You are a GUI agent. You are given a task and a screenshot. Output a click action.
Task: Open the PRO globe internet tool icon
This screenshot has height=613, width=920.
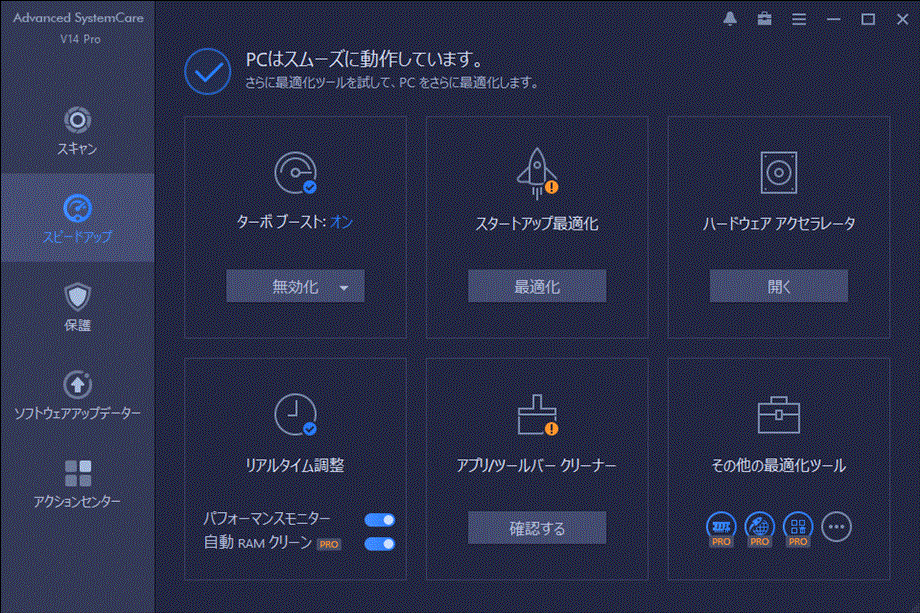point(759,529)
